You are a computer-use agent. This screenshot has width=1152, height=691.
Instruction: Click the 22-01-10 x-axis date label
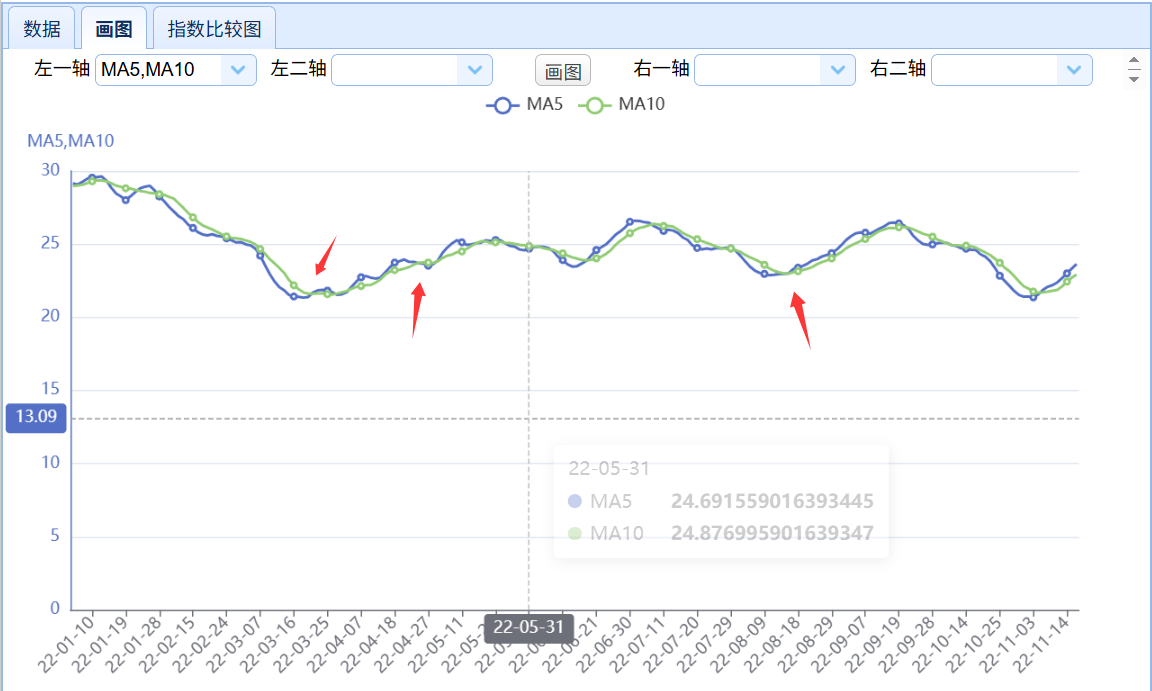point(66,644)
